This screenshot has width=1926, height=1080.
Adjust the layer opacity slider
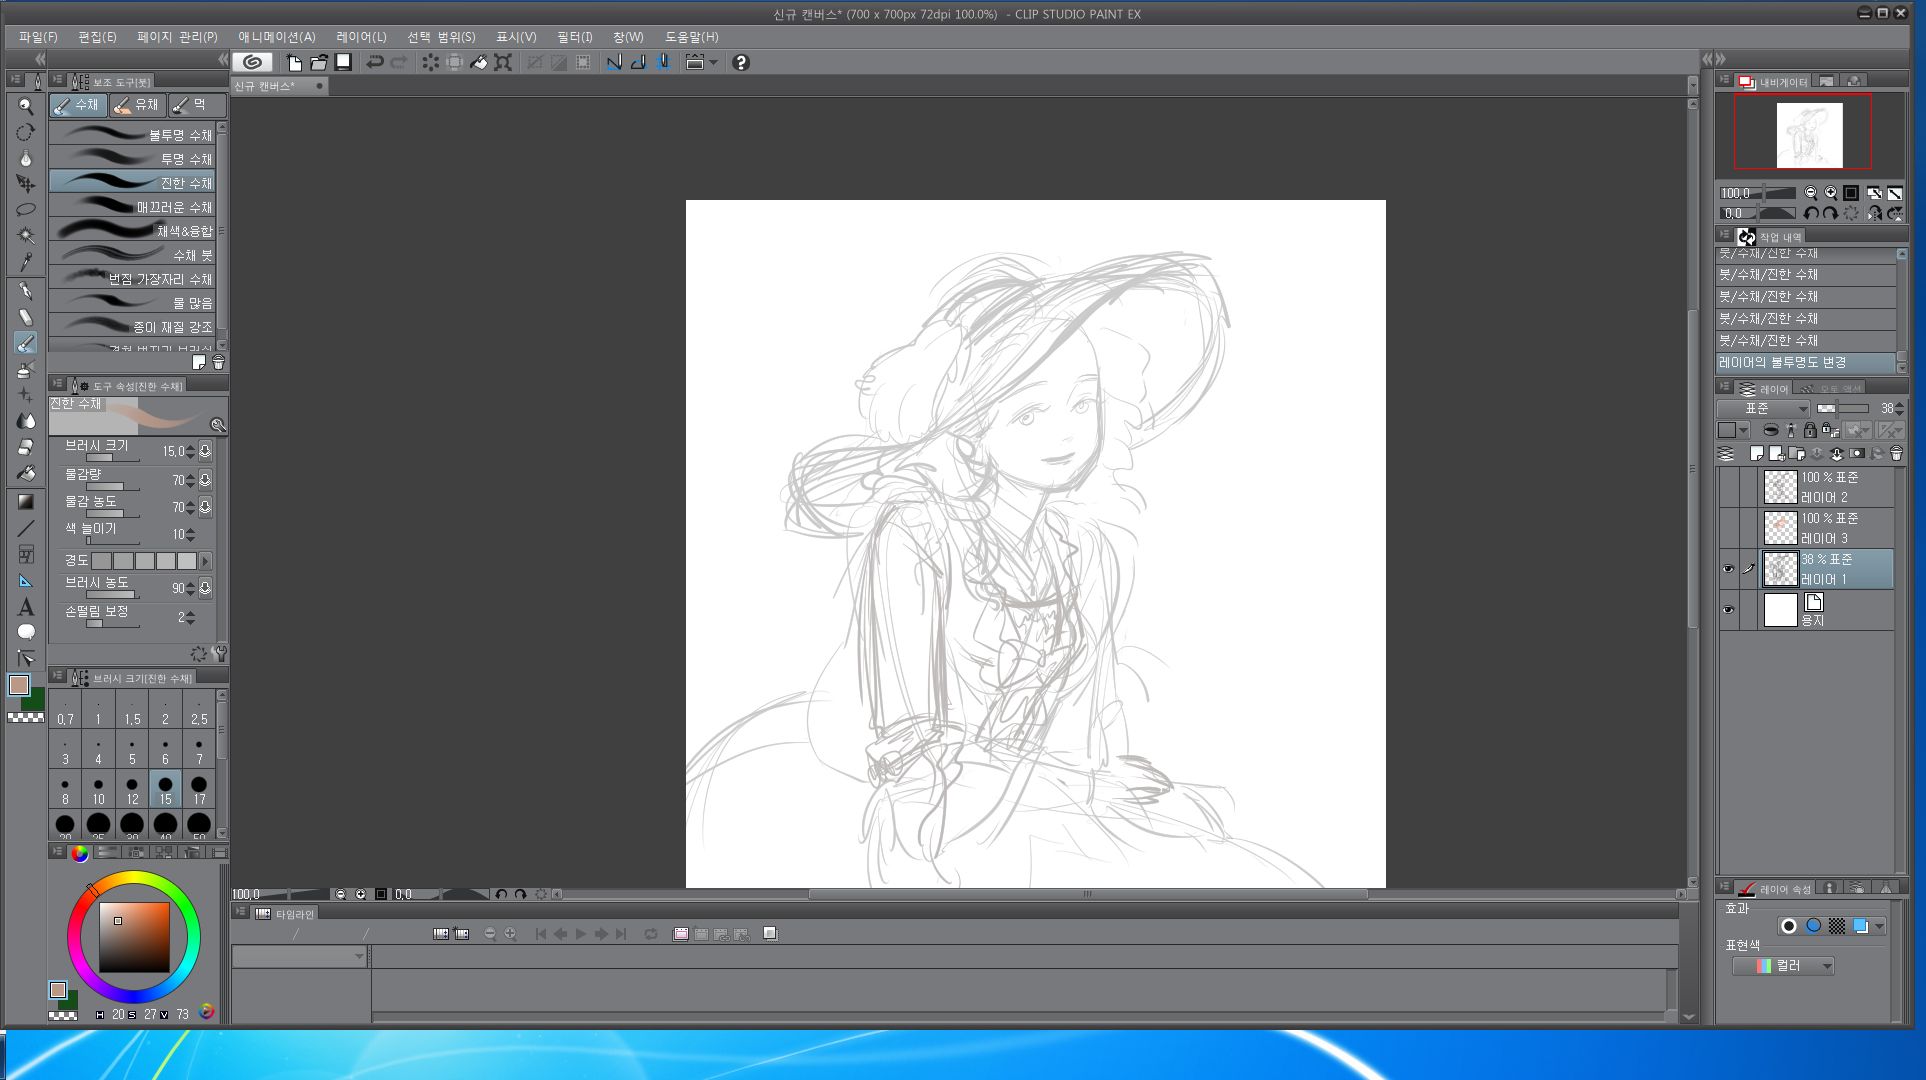1843,408
